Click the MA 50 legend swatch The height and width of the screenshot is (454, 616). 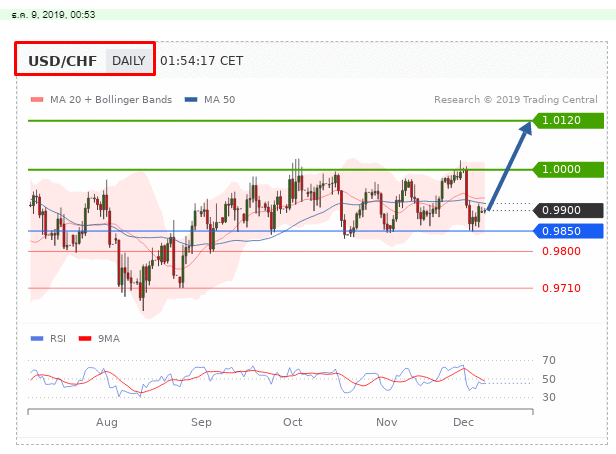(x=191, y=100)
